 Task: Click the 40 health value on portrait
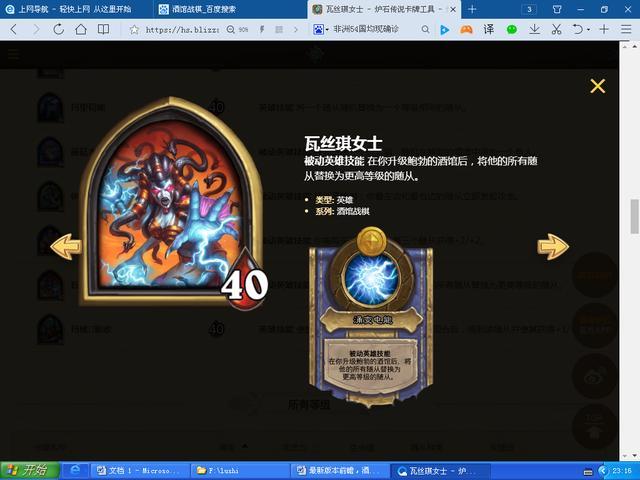pyautogui.click(x=244, y=284)
